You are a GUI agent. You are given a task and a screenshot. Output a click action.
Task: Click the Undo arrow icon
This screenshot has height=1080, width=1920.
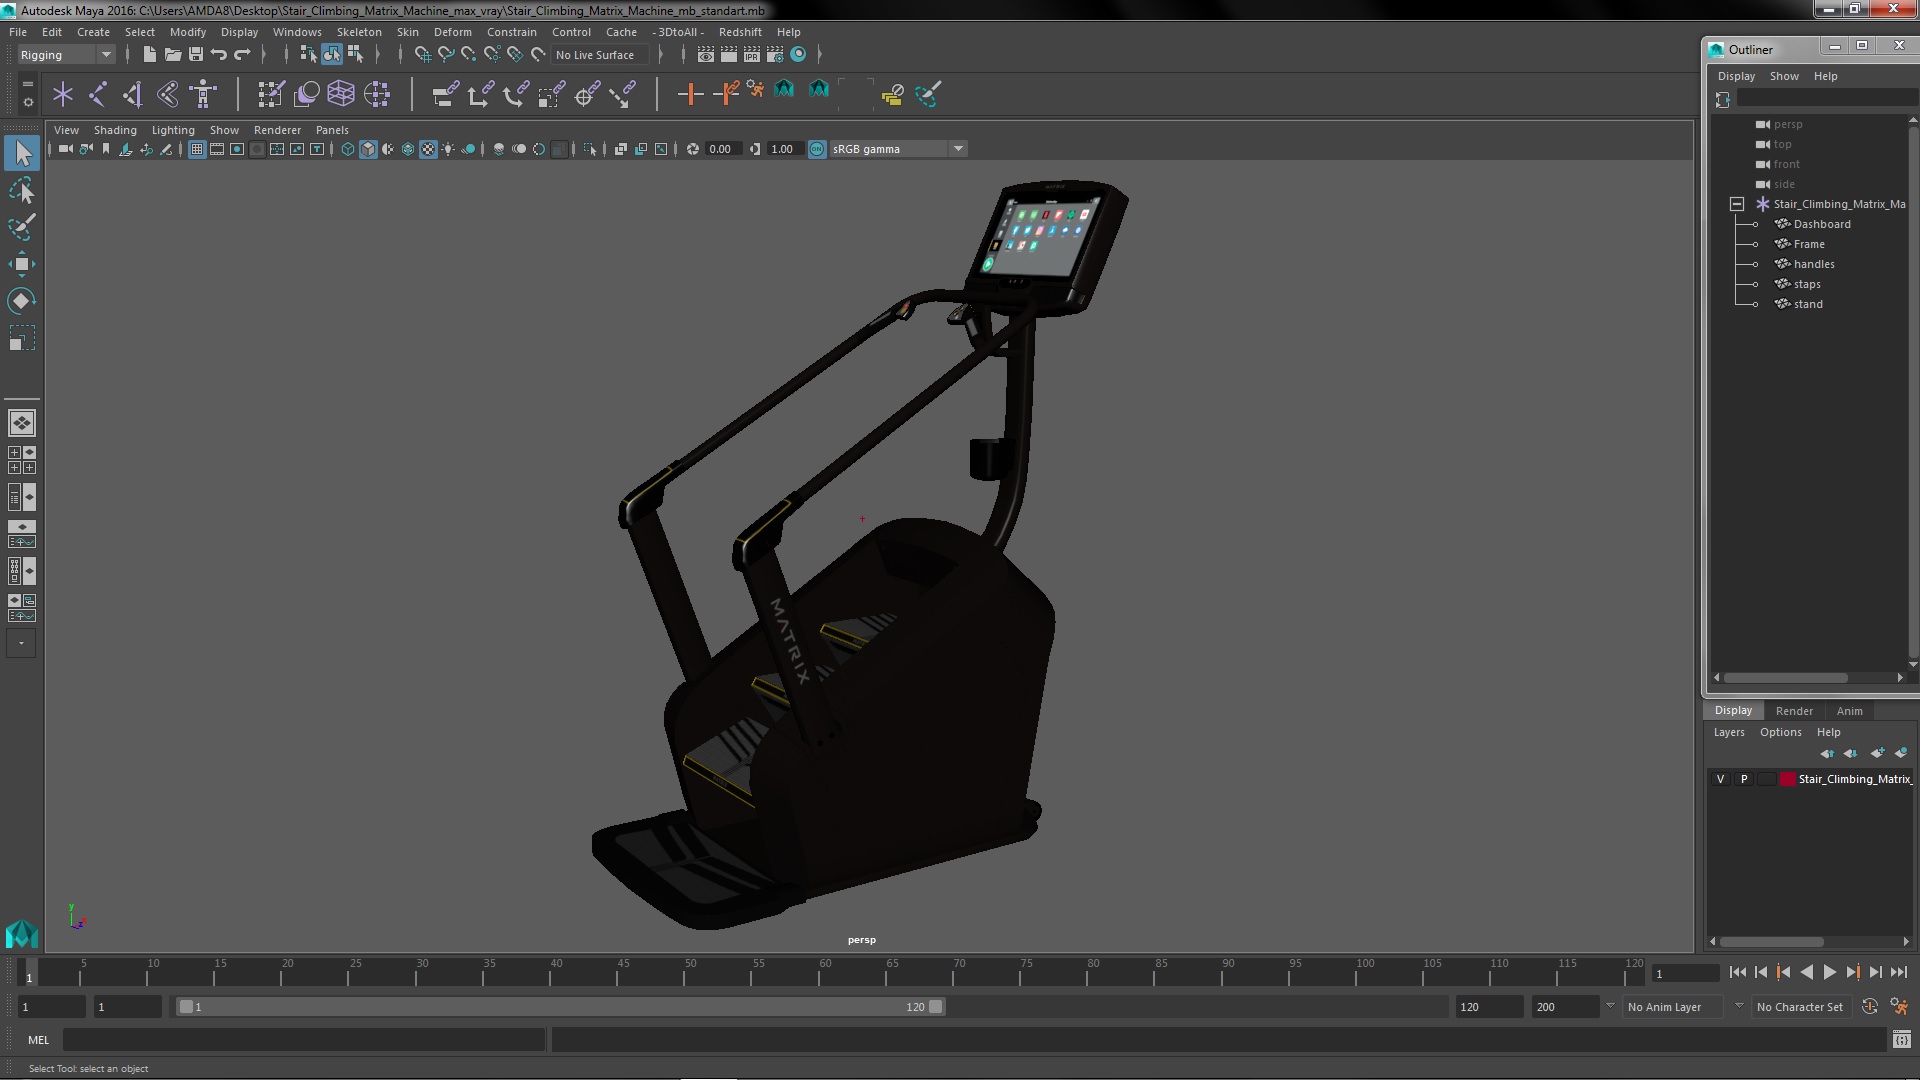[219, 55]
